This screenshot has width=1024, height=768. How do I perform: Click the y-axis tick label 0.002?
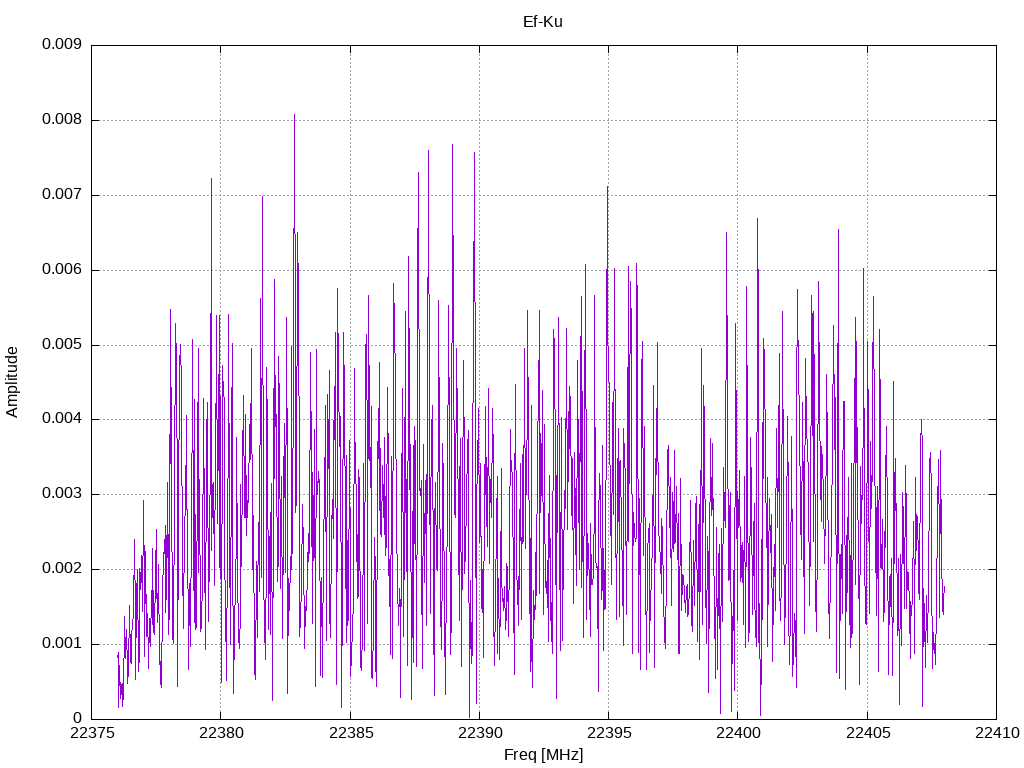pyautogui.click(x=62, y=569)
